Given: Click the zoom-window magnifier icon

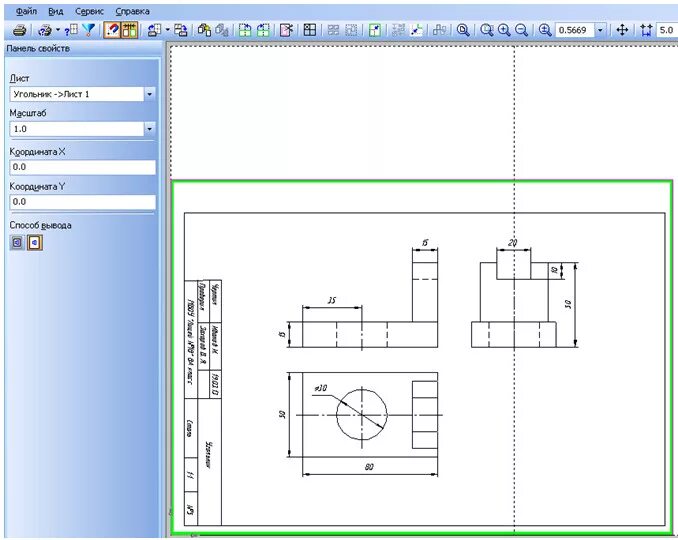Looking at the screenshot, I should click(x=486, y=30).
